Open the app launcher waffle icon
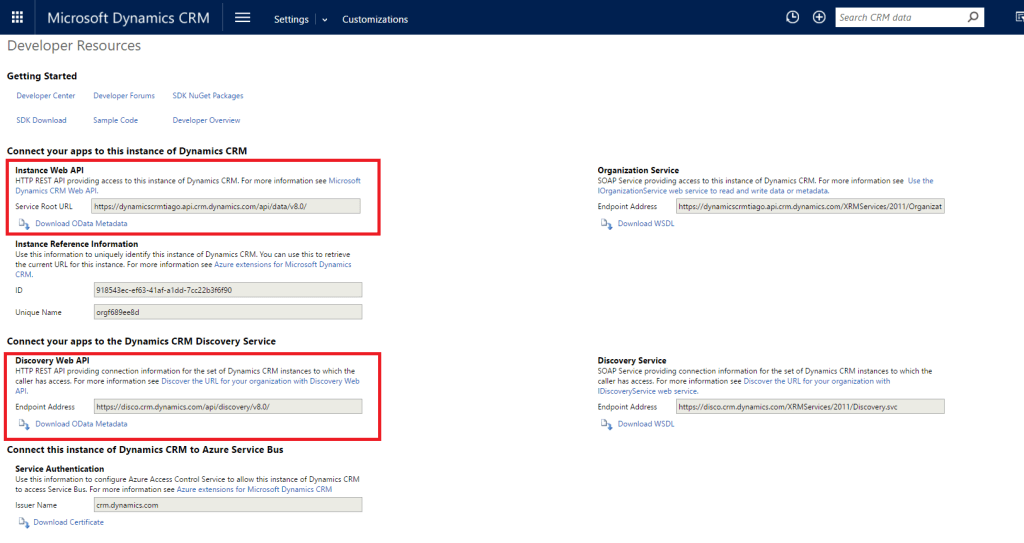1024x543 pixels. coord(17,17)
